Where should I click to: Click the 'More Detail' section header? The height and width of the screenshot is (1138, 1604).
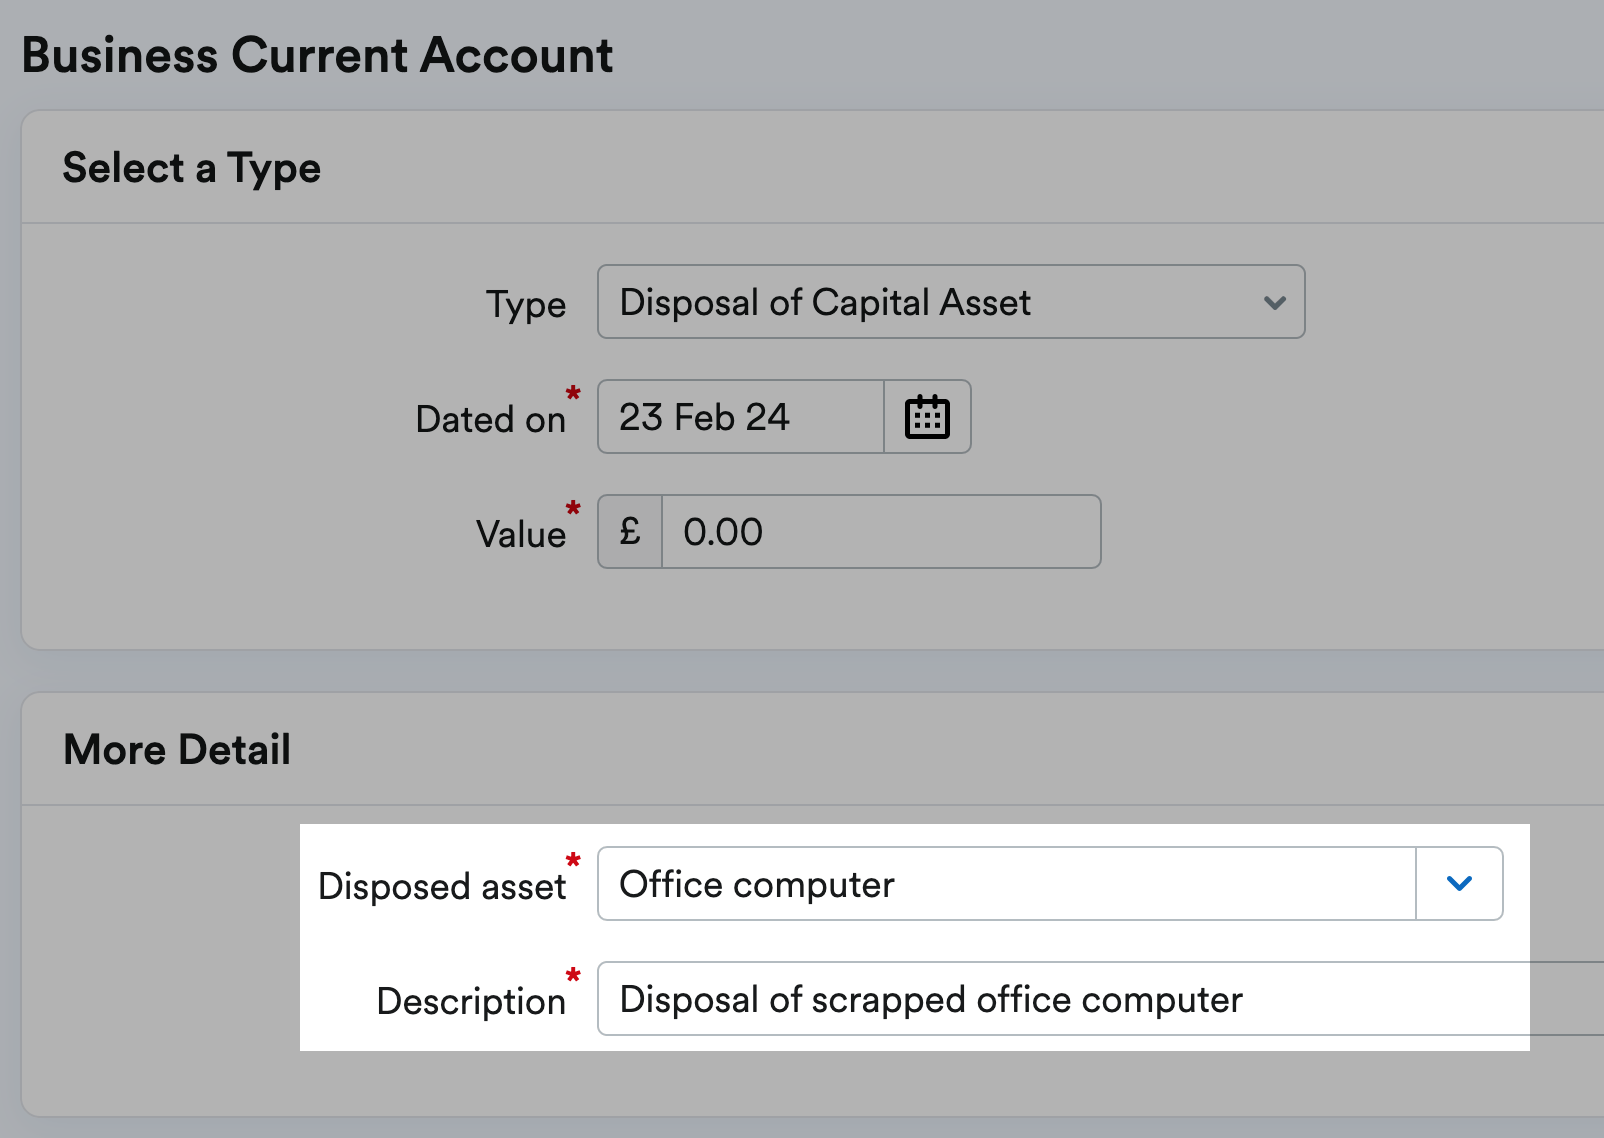click(x=177, y=750)
